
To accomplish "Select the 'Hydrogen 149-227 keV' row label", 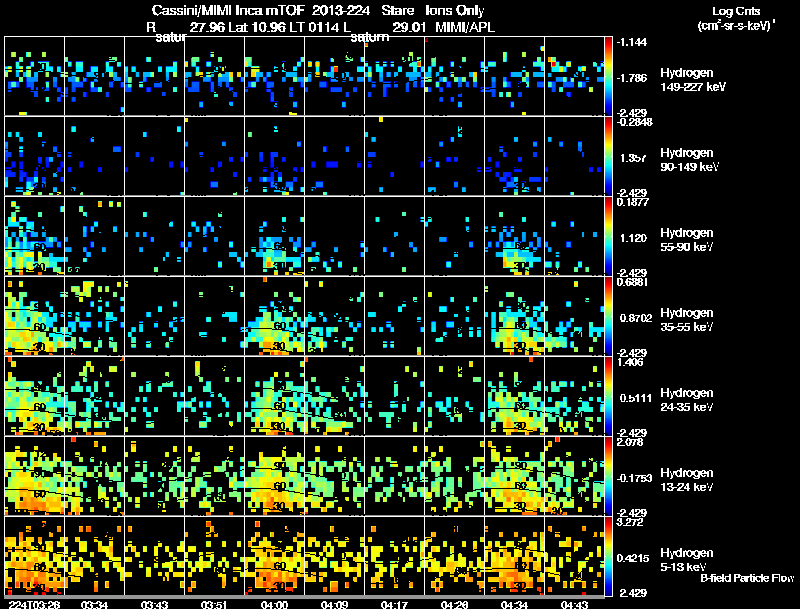I will tap(693, 80).
